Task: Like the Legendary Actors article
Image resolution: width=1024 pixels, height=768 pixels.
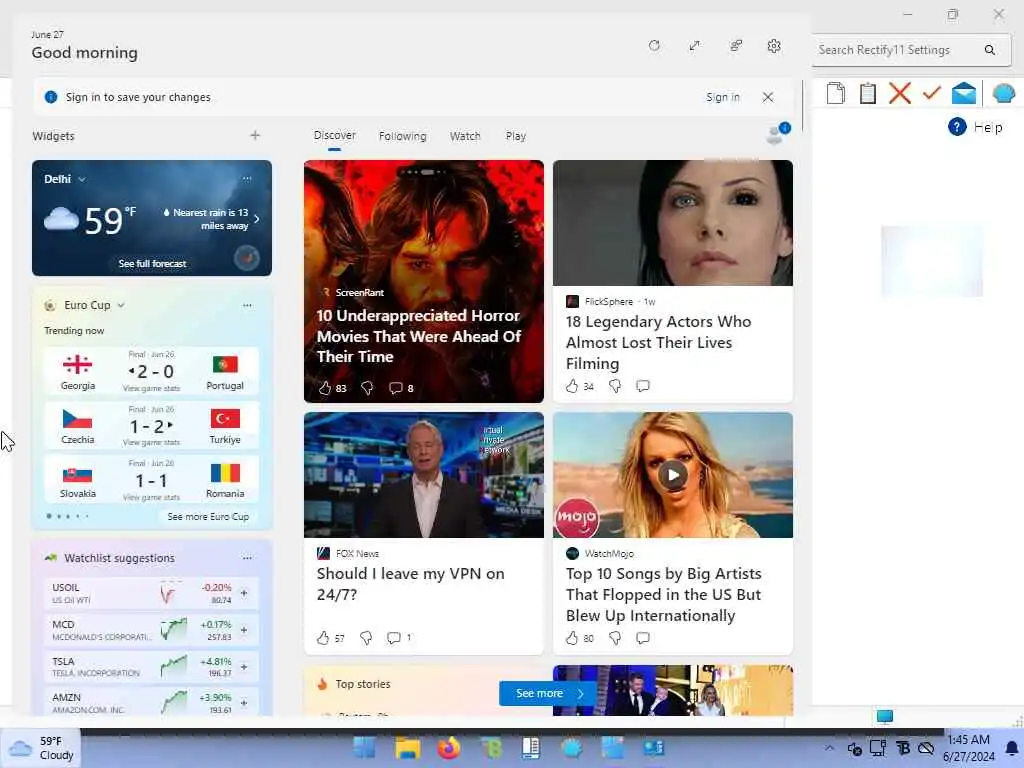Action: [572, 386]
